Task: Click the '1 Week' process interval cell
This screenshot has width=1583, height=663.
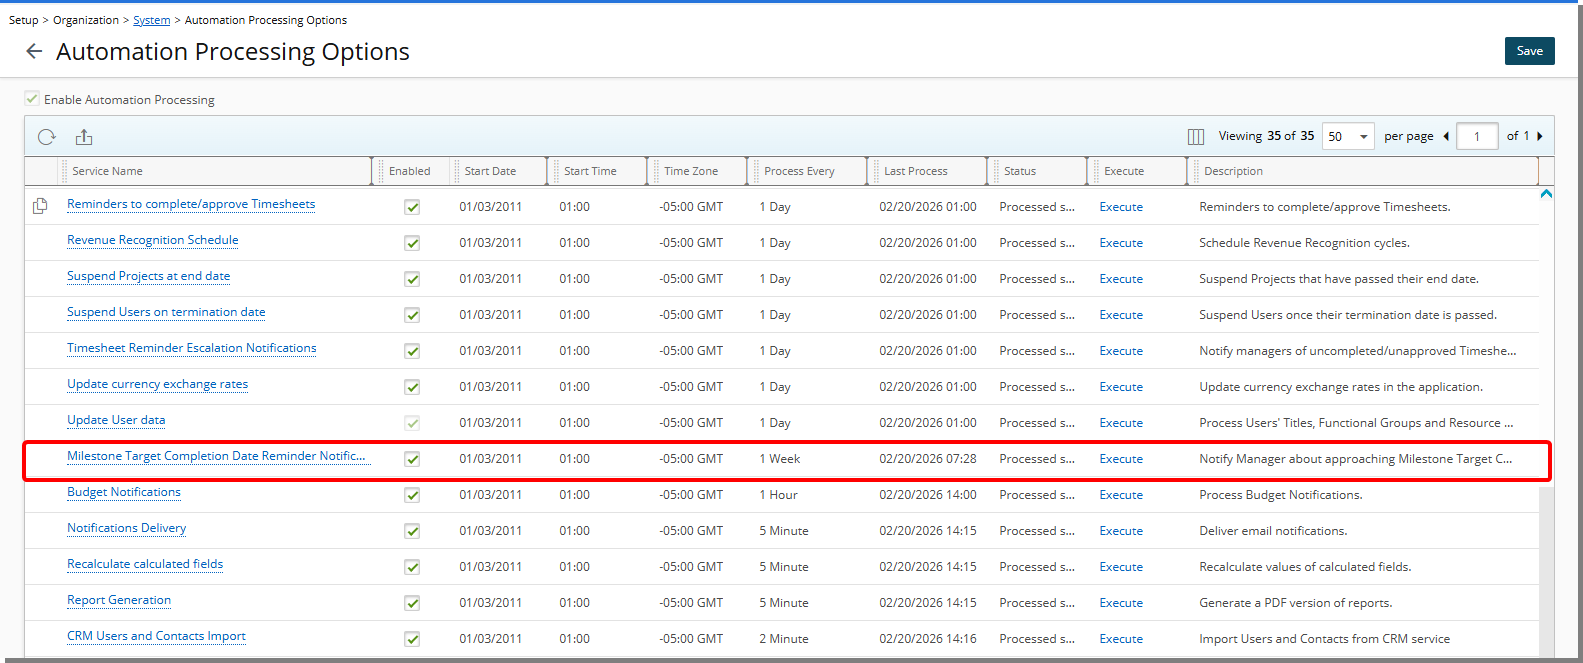Action: [x=780, y=459]
